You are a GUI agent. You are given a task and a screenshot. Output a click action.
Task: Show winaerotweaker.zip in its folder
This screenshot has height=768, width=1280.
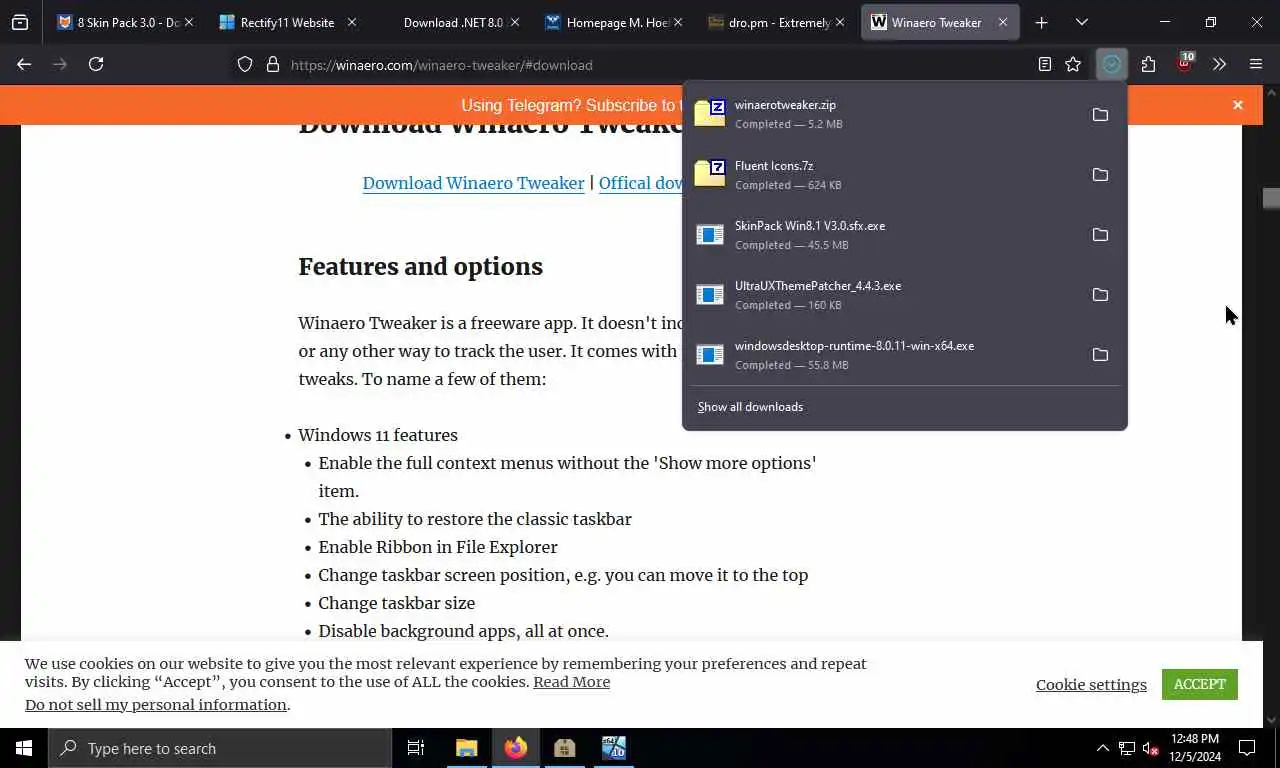[x=1100, y=115]
